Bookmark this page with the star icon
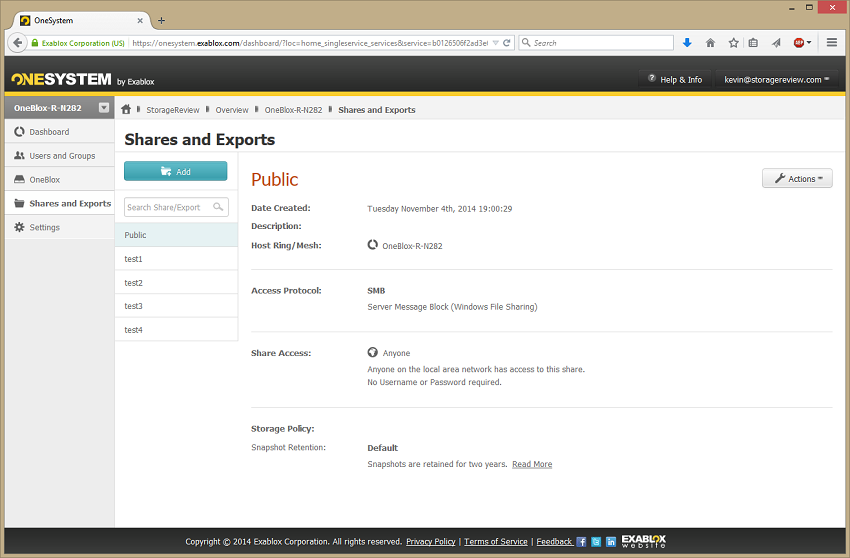 (733, 43)
